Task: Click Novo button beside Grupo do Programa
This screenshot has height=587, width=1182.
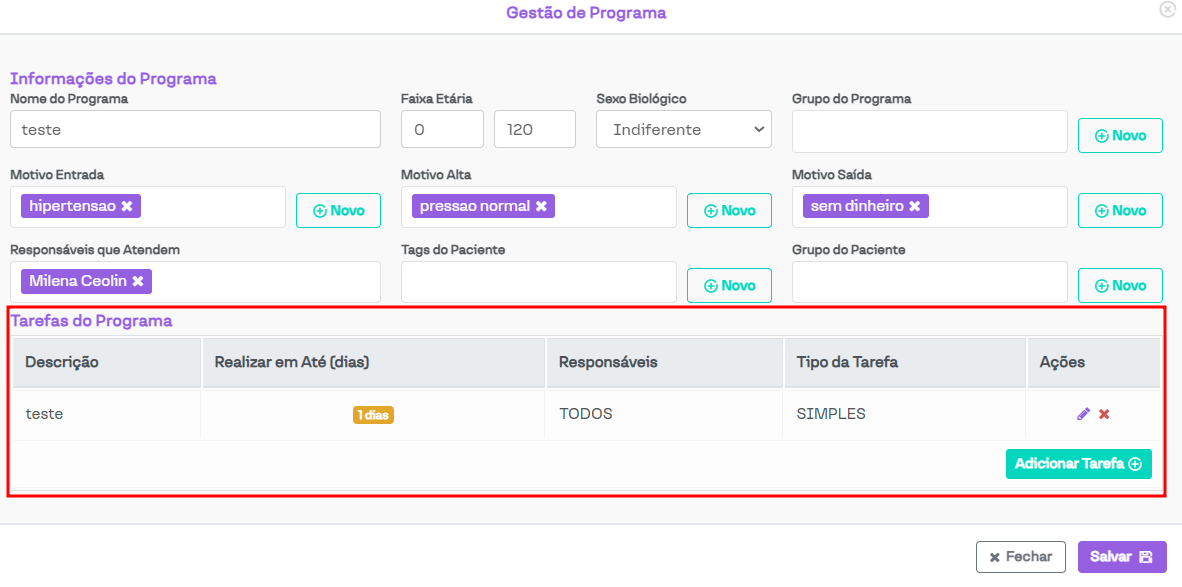Action: [x=1120, y=135]
